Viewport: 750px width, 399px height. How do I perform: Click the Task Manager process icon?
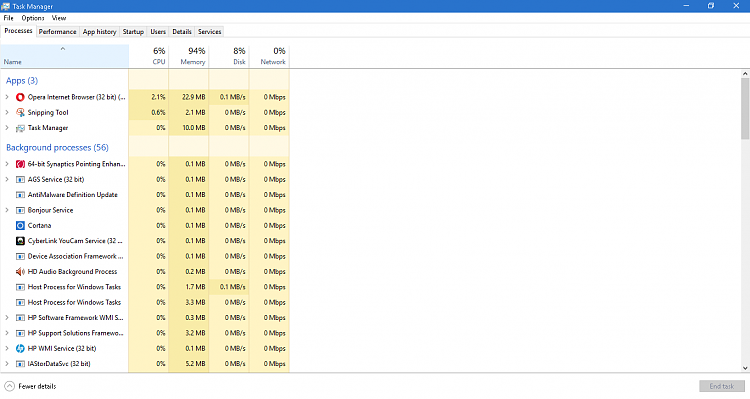tap(20, 128)
